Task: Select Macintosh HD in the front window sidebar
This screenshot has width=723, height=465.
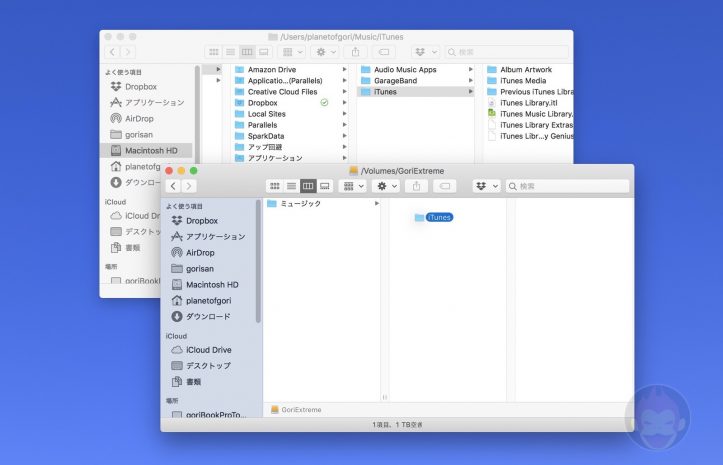Action: [x=211, y=285]
